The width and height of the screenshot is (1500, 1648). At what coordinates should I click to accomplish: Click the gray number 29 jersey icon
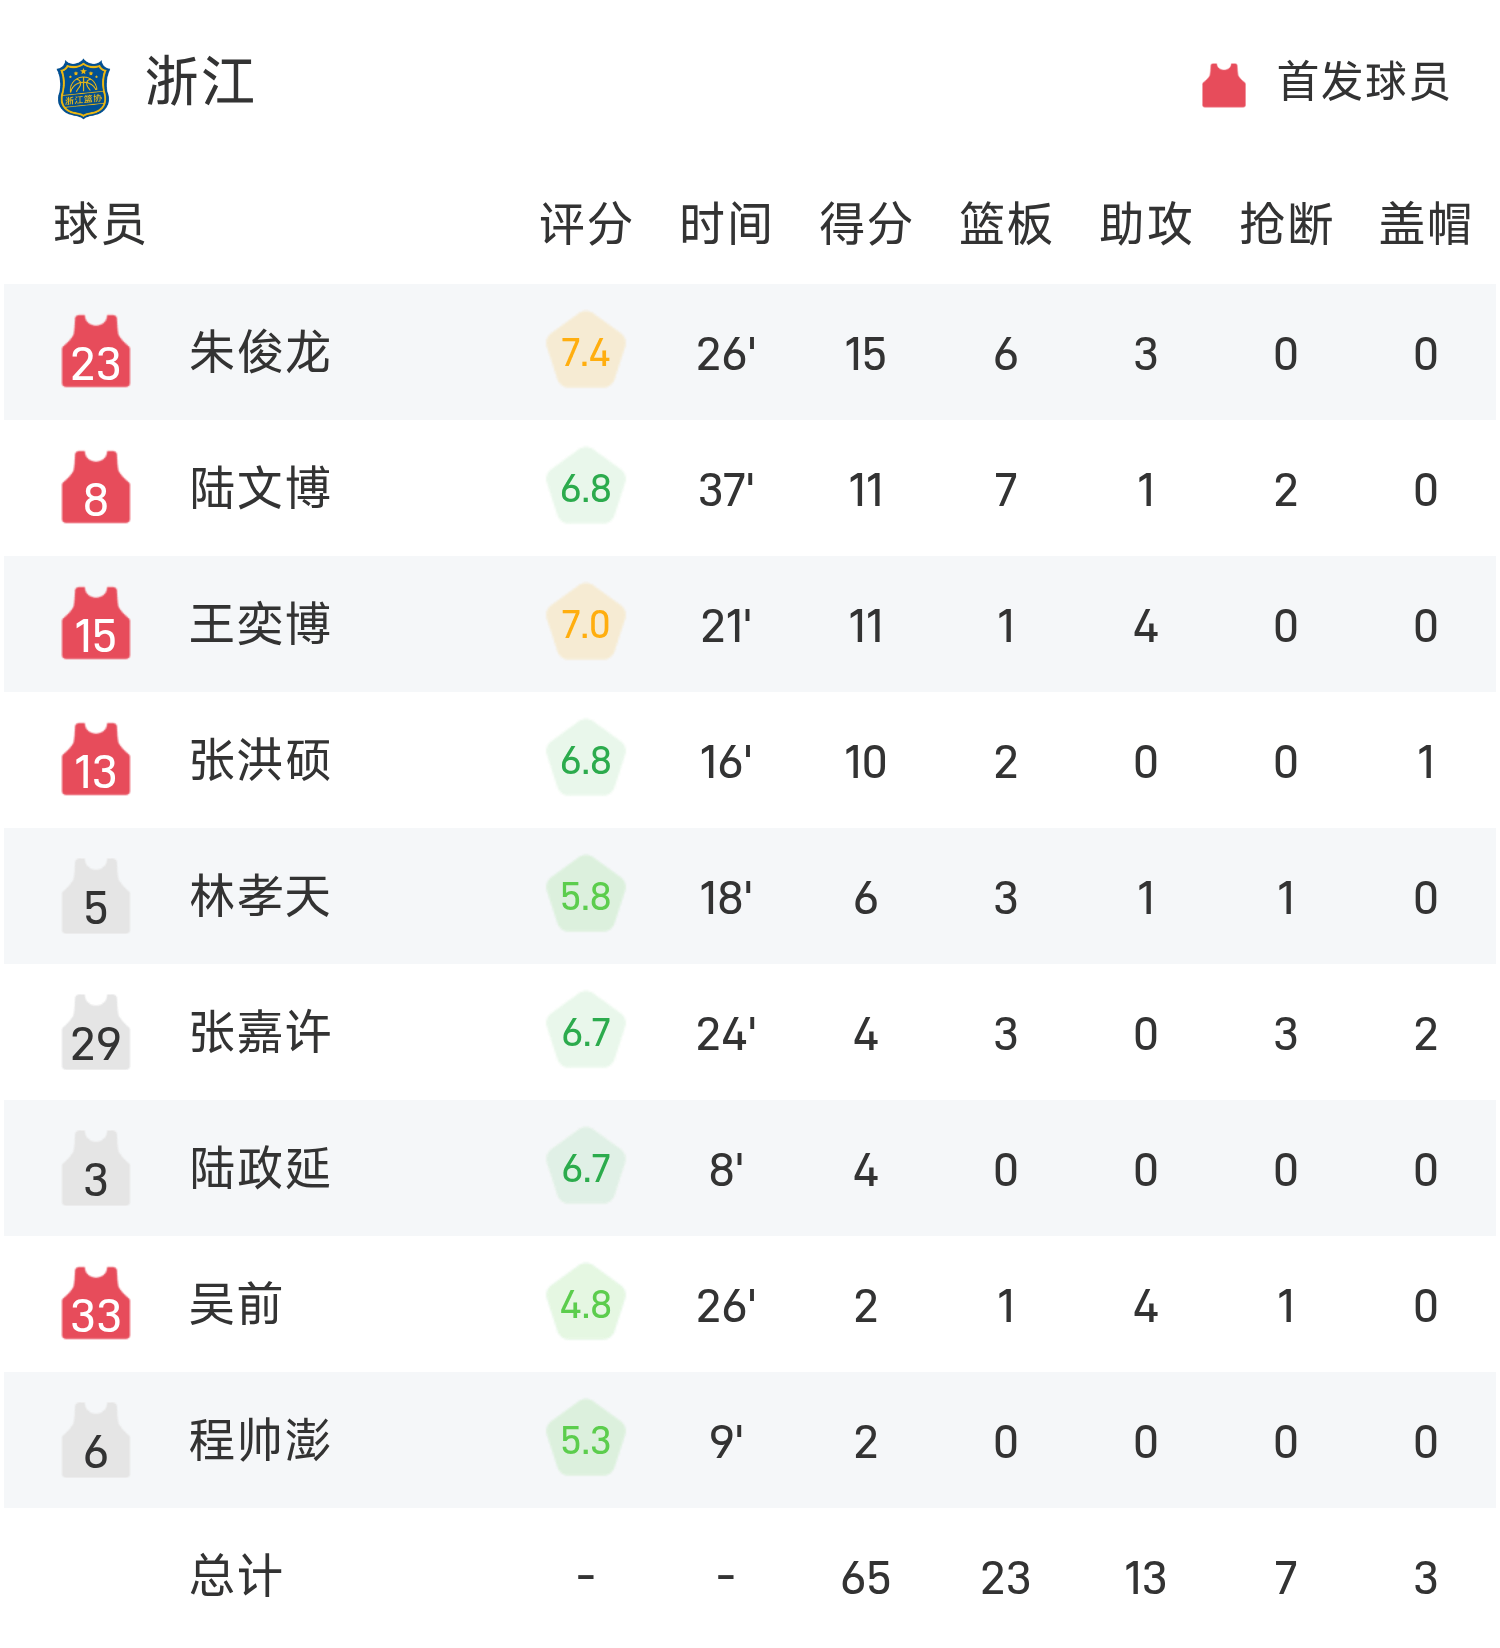point(96,1032)
